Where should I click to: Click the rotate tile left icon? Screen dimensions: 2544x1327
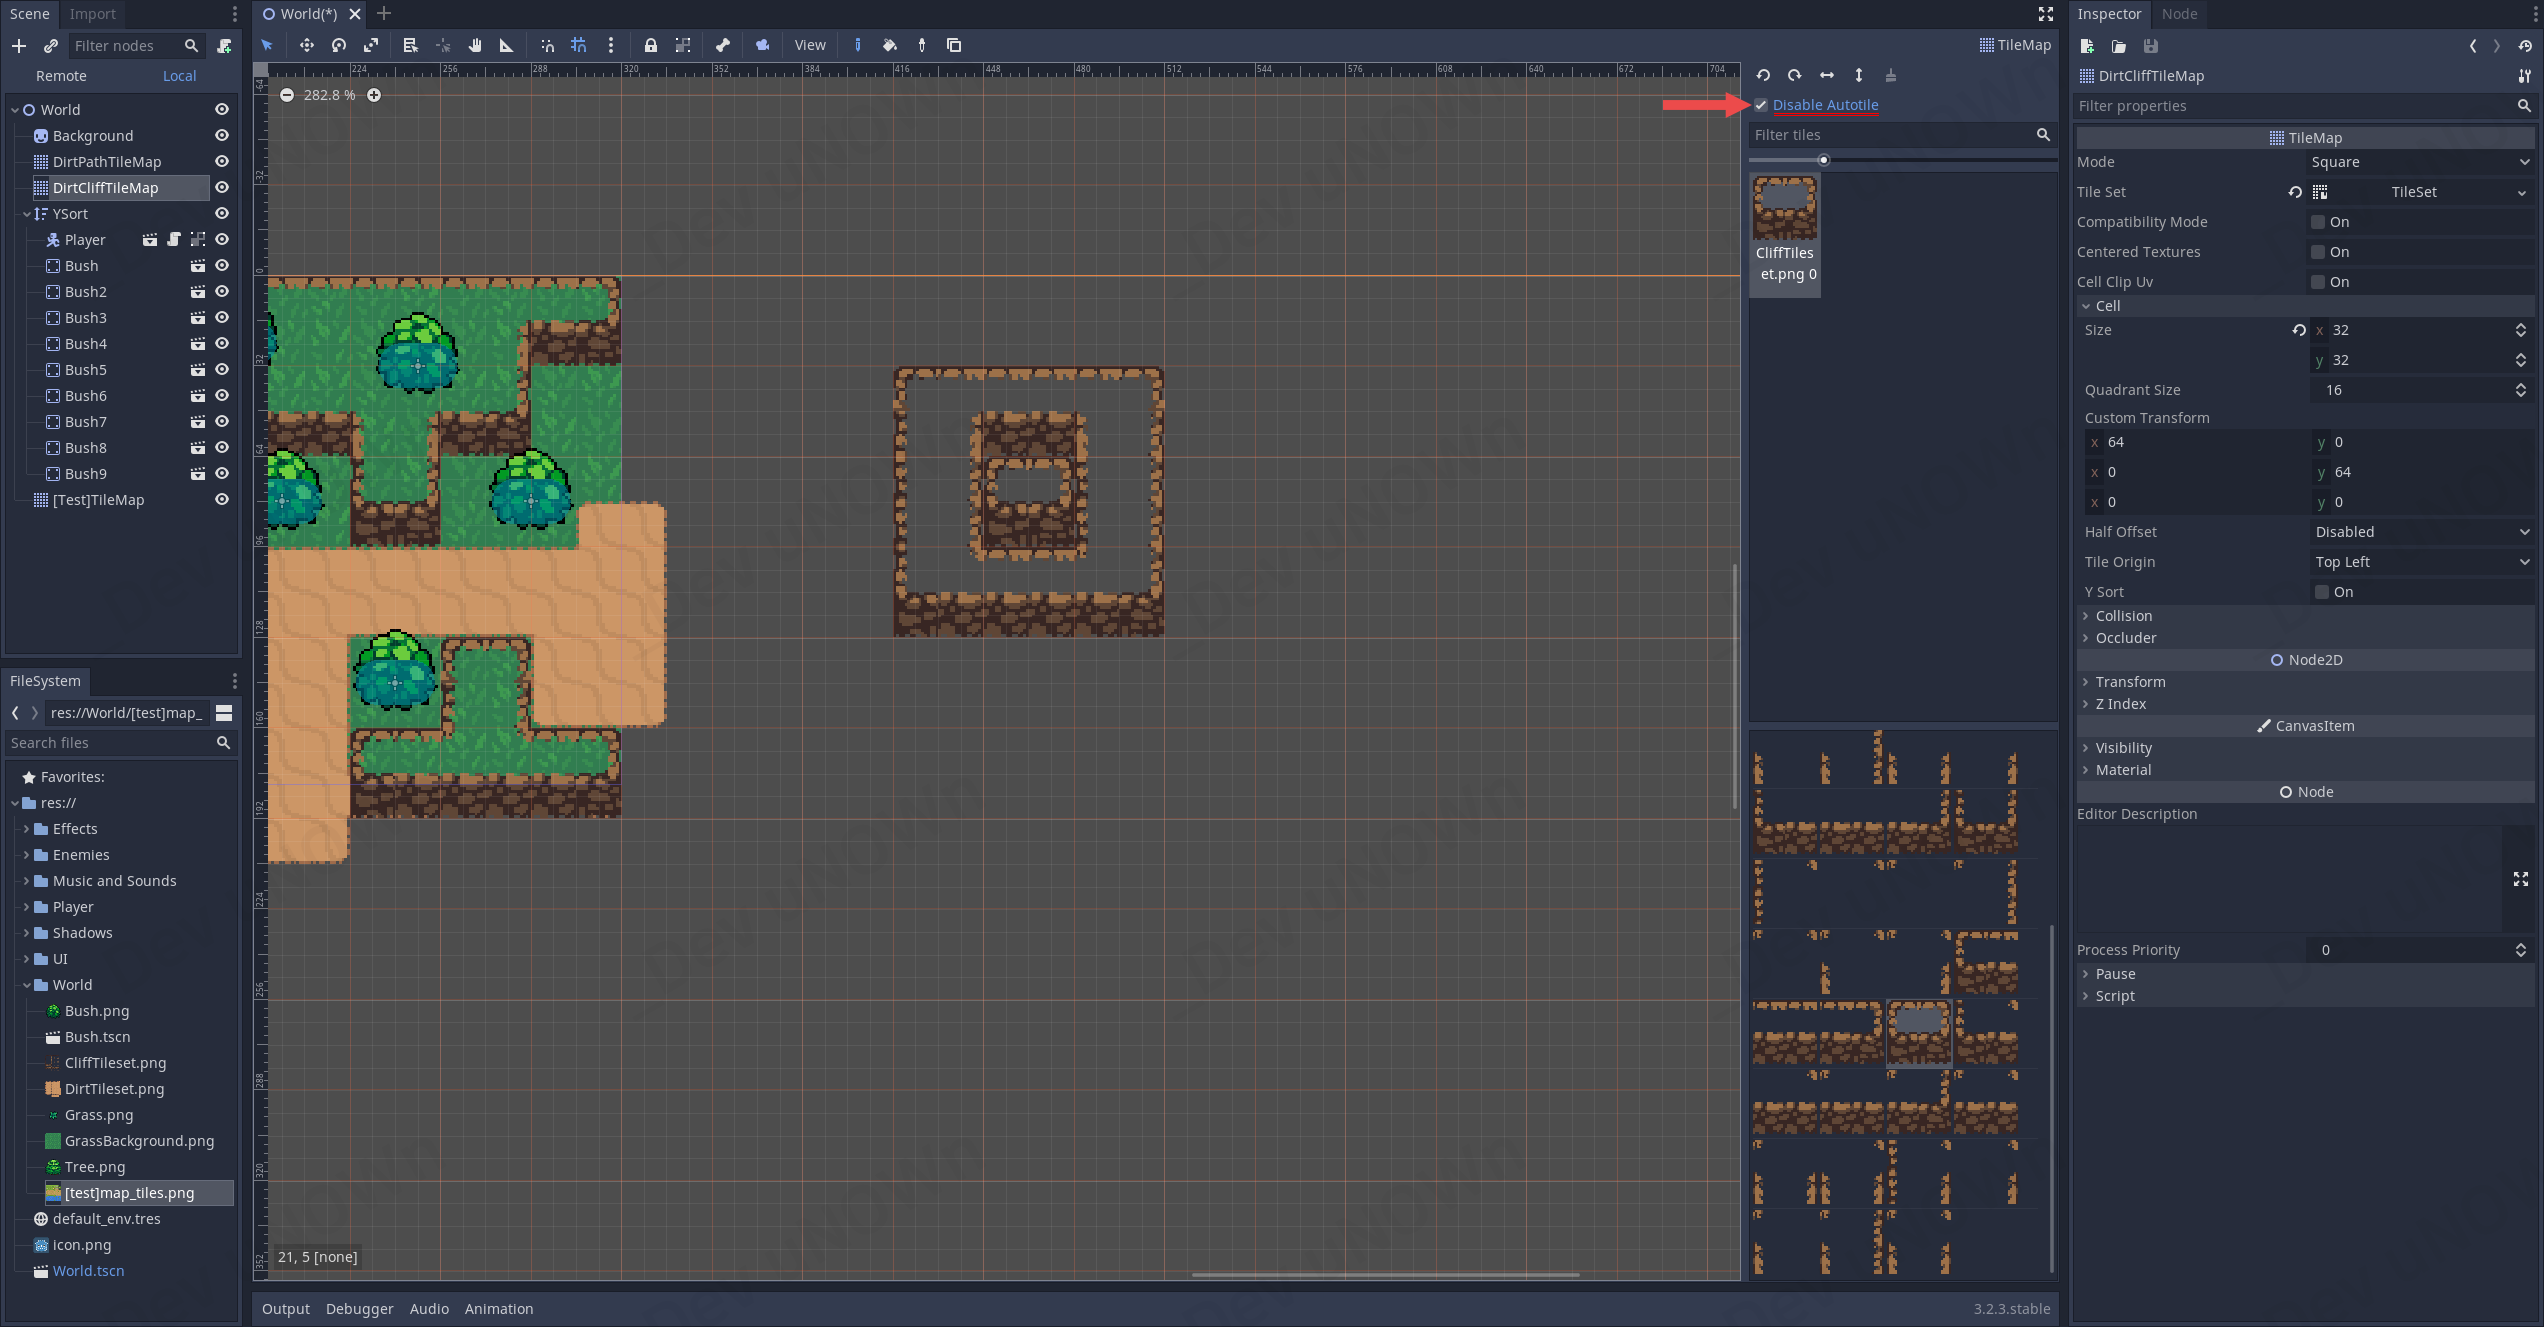(1763, 75)
